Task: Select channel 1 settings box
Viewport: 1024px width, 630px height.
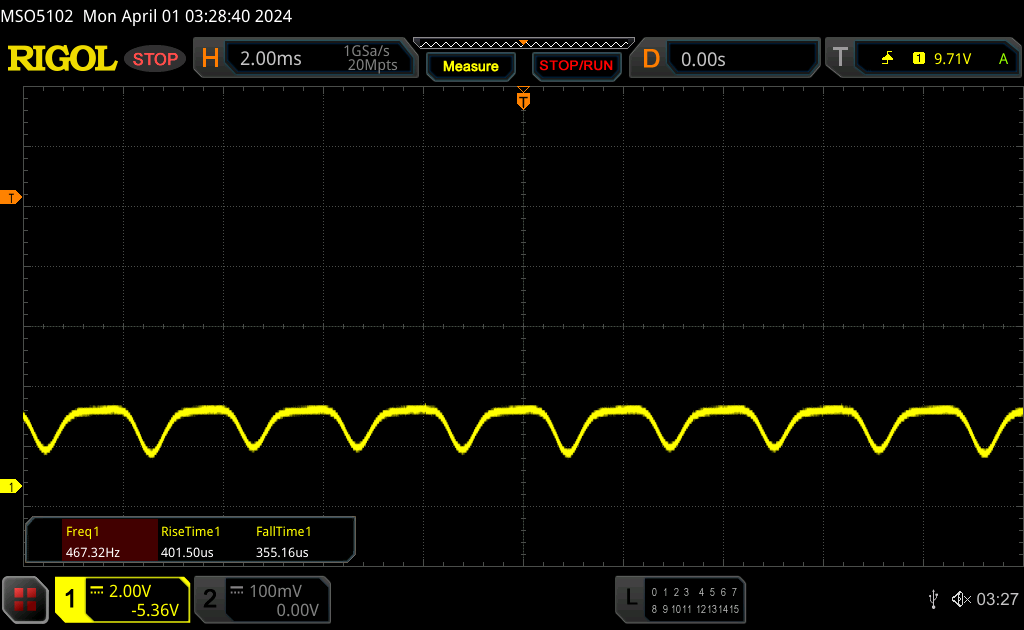Action: tap(123, 599)
